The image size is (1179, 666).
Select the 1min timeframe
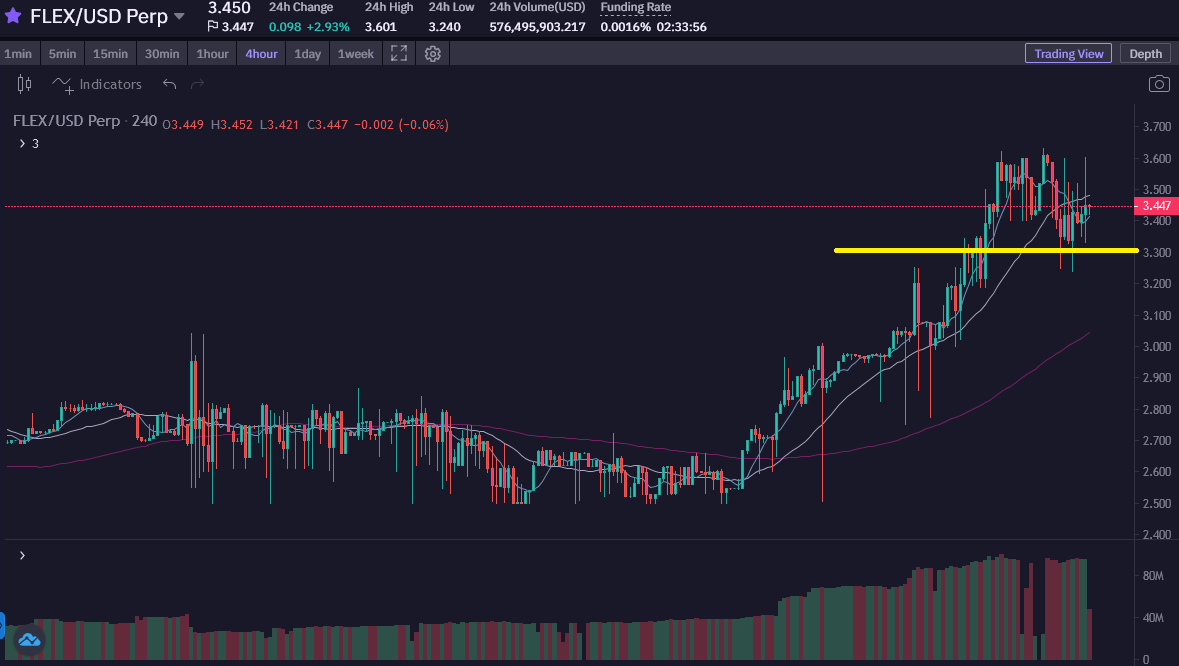pyautogui.click(x=18, y=53)
